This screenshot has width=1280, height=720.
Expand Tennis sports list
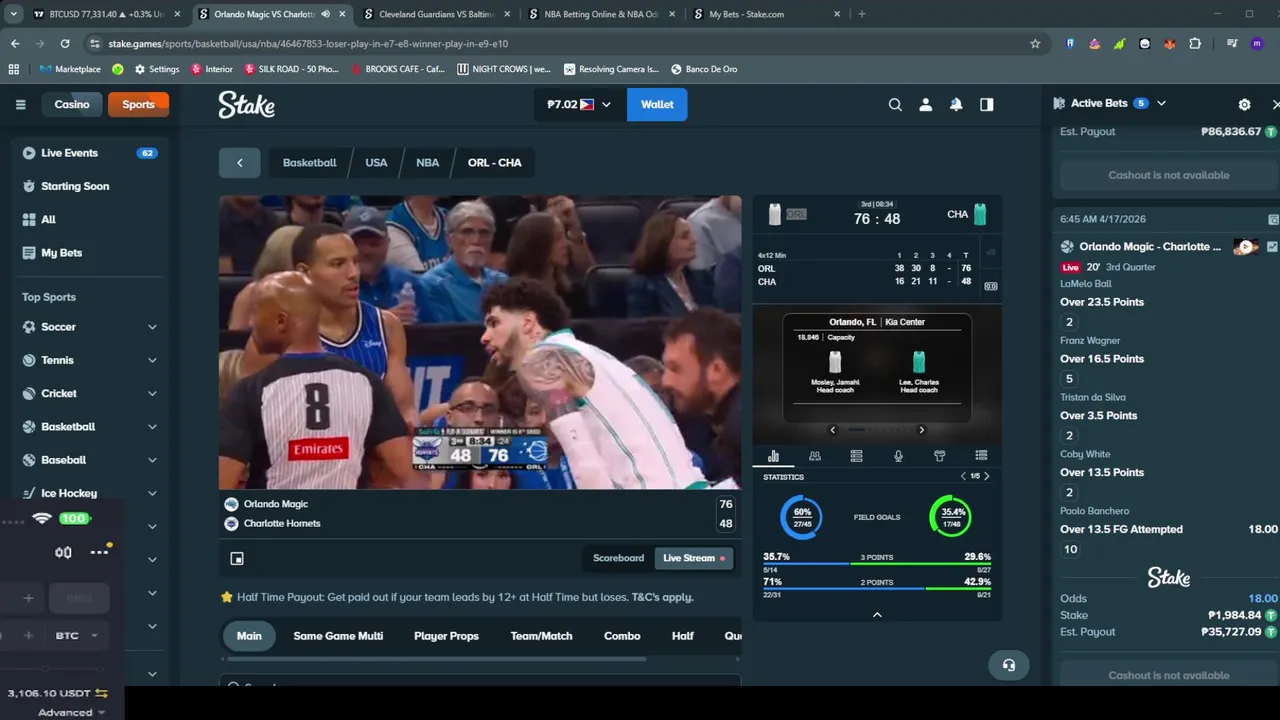[152, 360]
